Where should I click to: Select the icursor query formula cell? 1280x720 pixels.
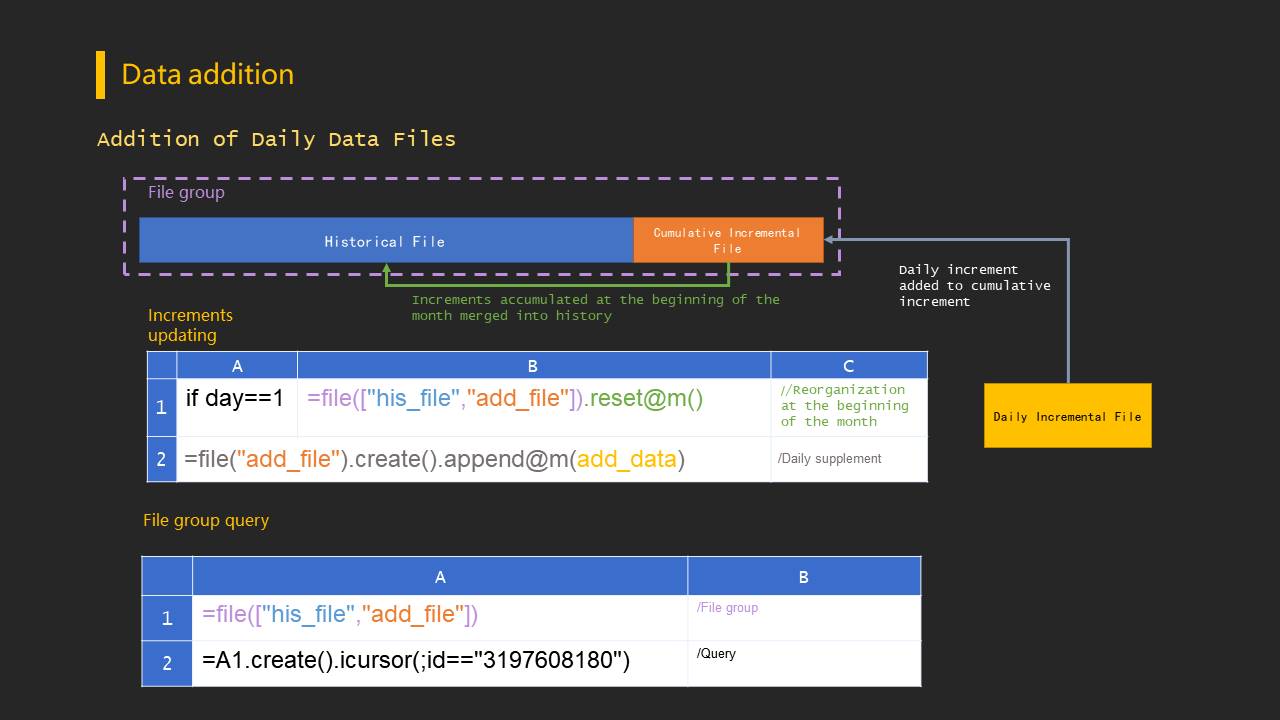pos(416,661)
